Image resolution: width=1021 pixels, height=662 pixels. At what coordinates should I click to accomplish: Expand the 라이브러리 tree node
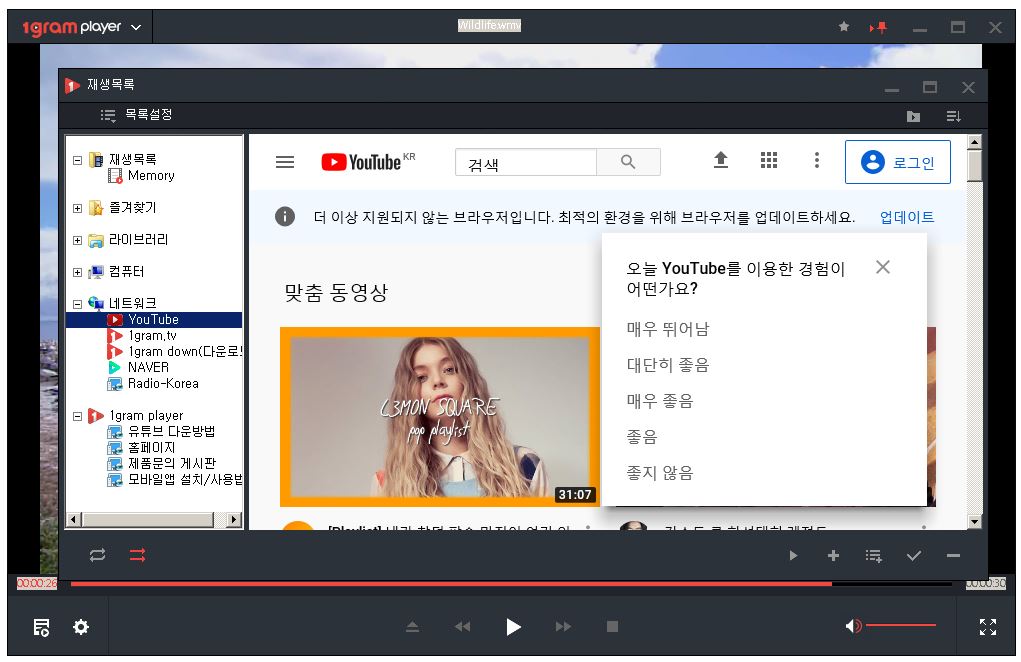click(77, 240)
